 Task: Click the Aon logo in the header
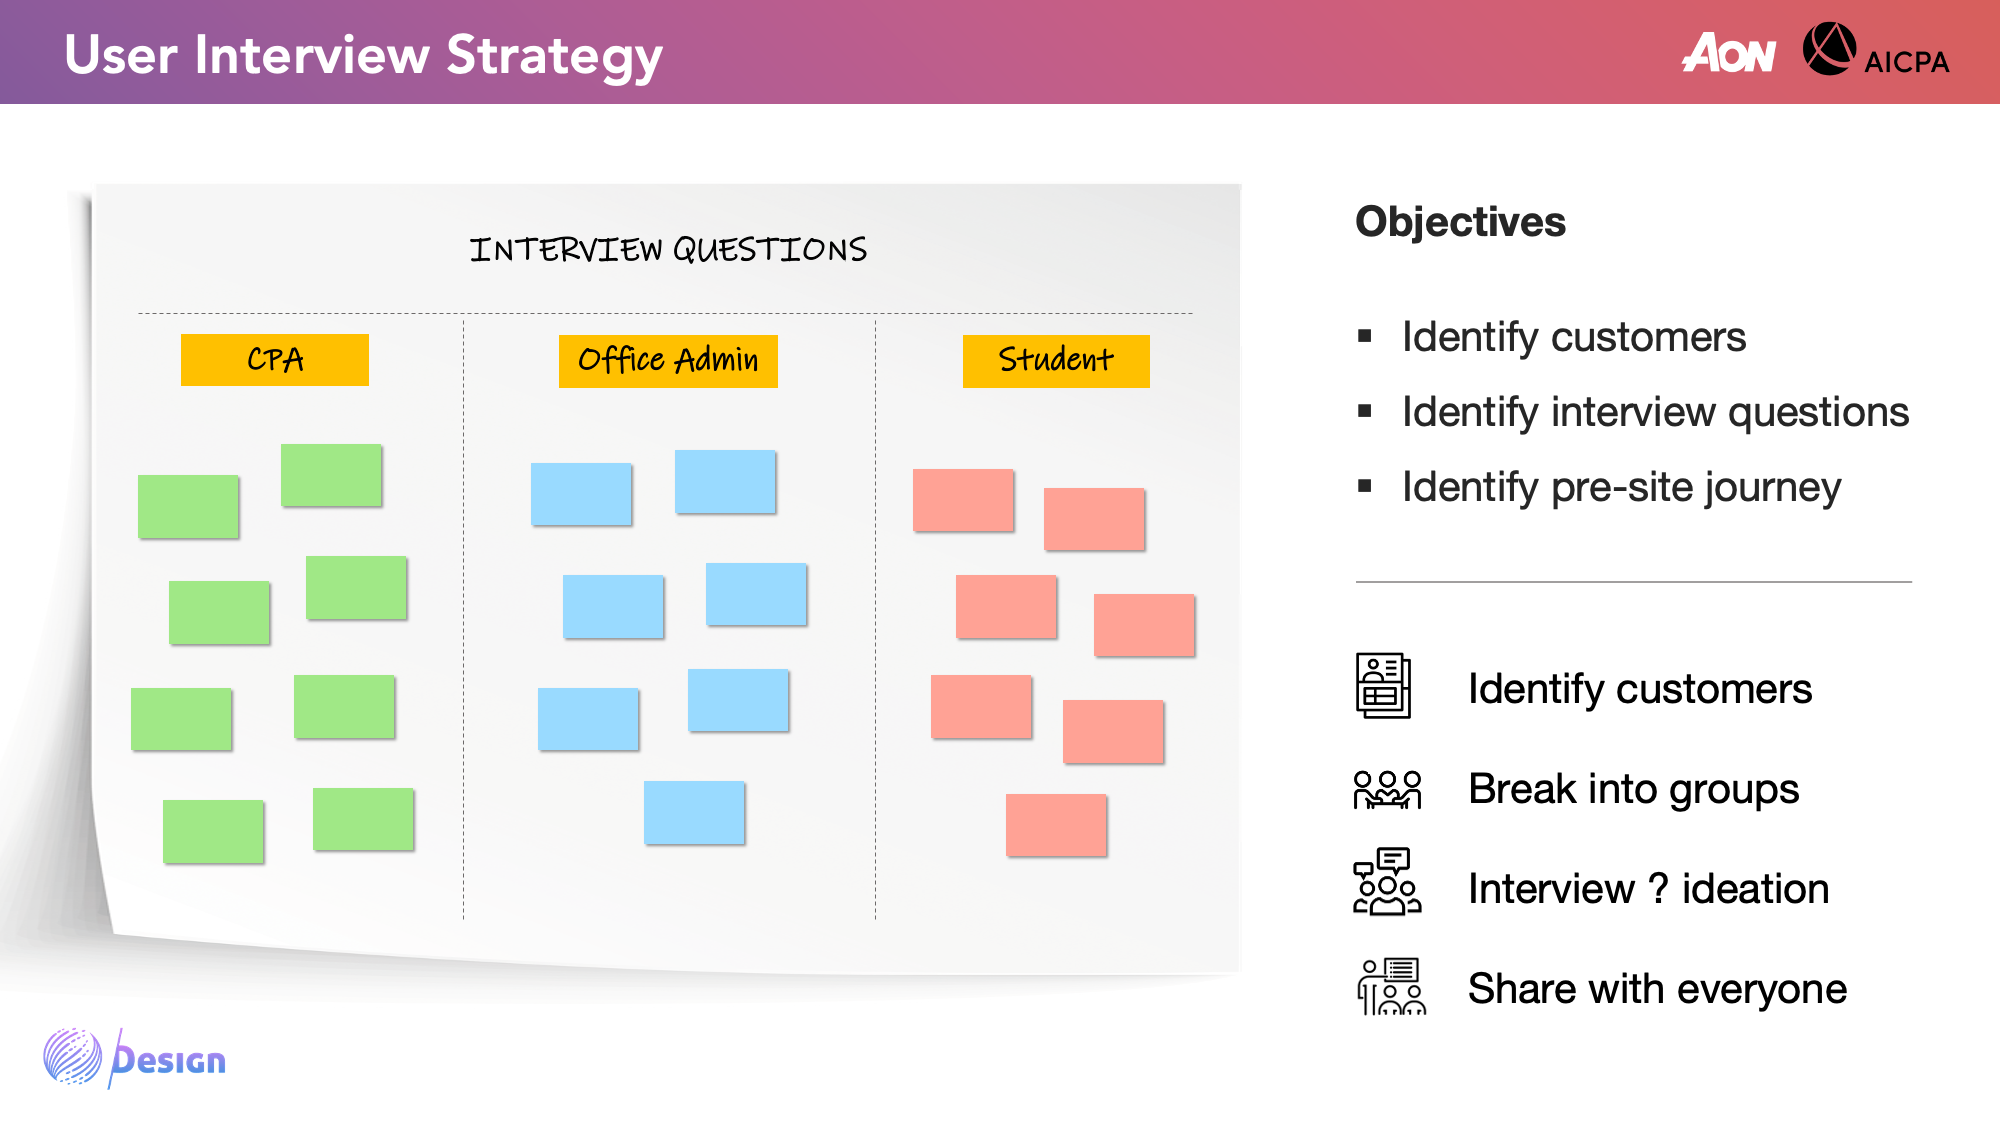pyautogui.click(x=1729, y=53)
